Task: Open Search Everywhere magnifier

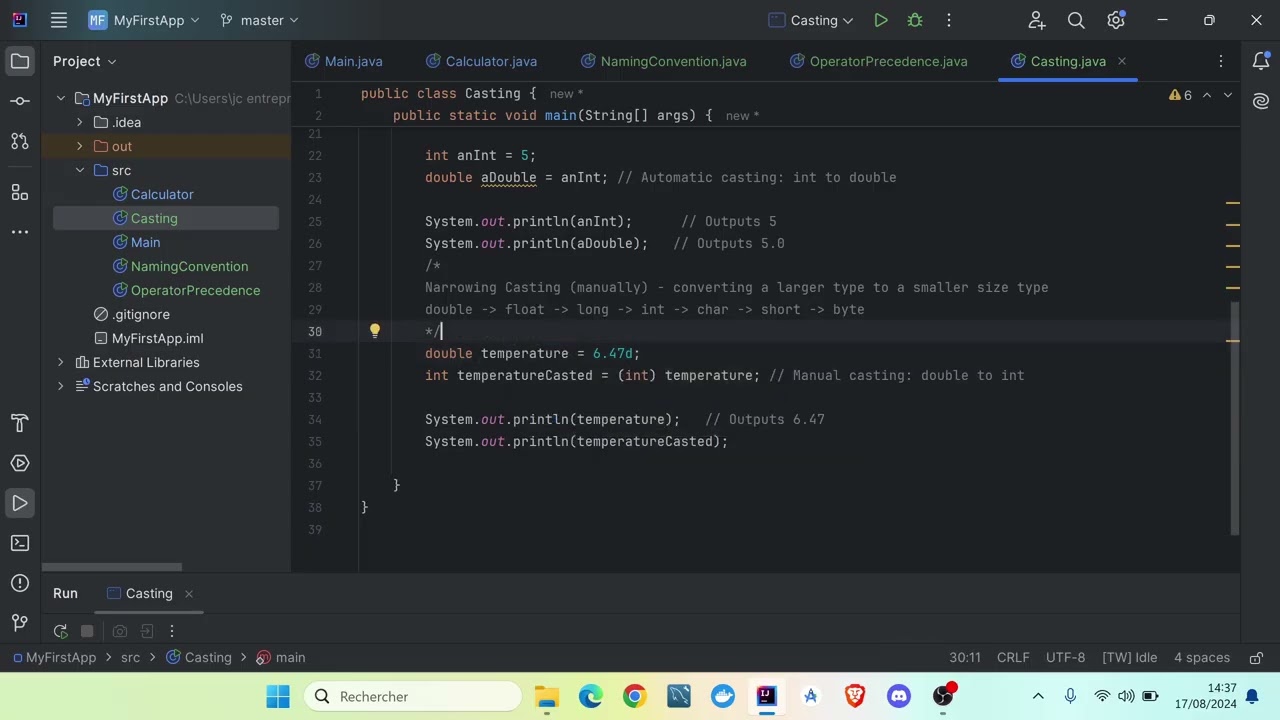Action: click(1076, 20)
